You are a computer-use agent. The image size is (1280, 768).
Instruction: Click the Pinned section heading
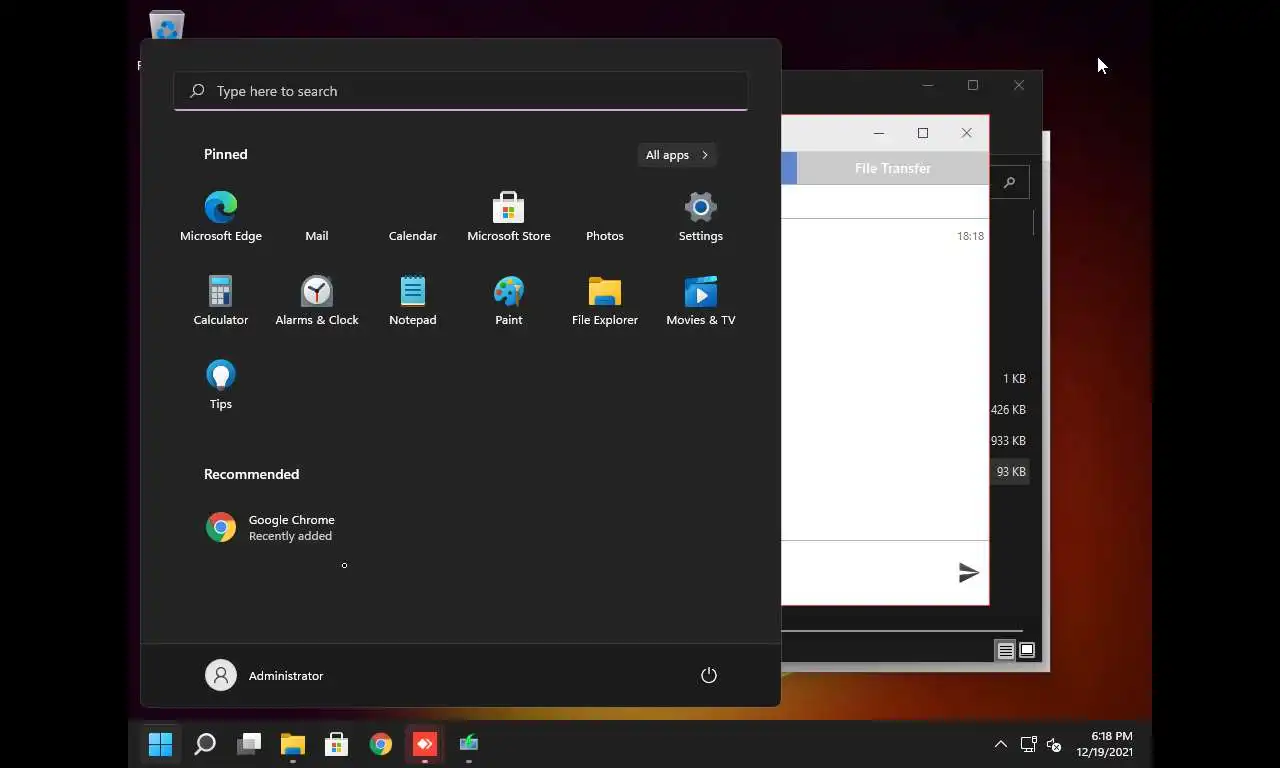click(226, 154)
